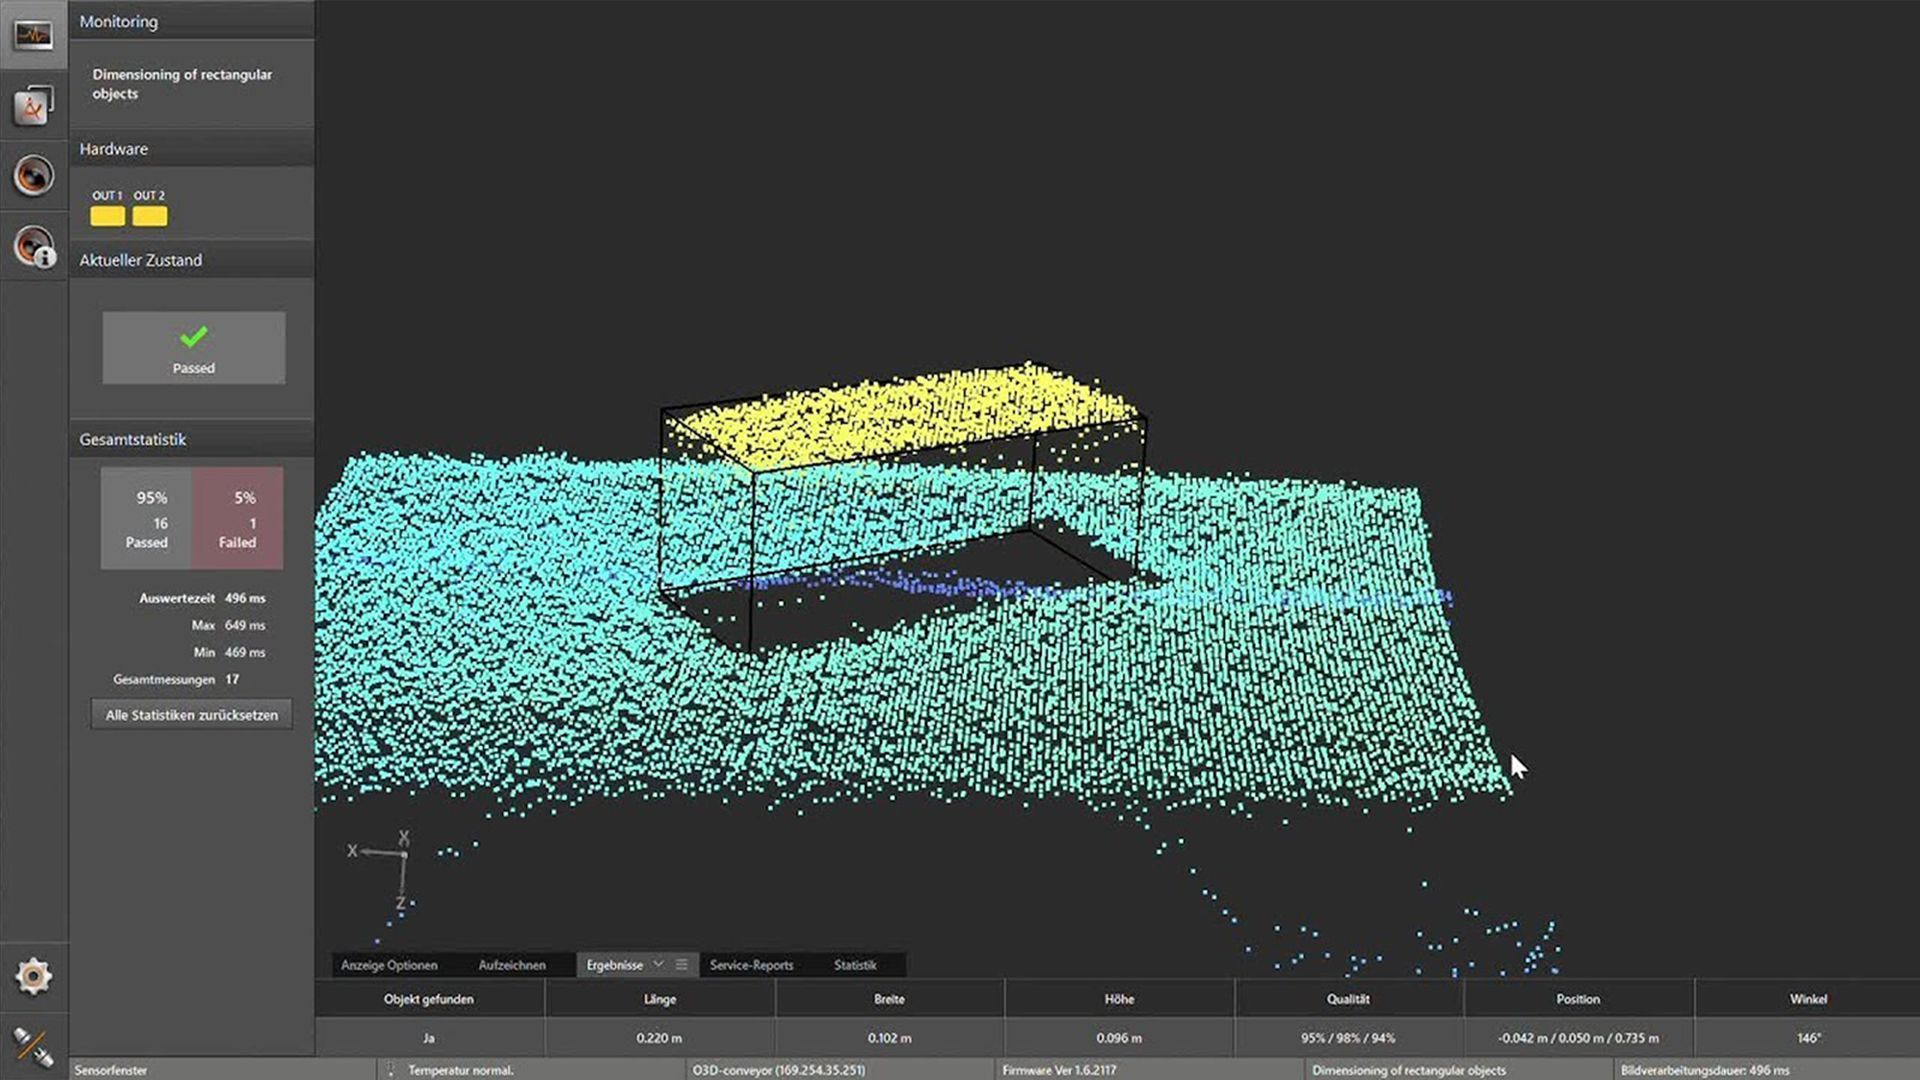
Task: Click the temperature status icon in status bar
Action: pyautogui.click(x=391, y=1070)
